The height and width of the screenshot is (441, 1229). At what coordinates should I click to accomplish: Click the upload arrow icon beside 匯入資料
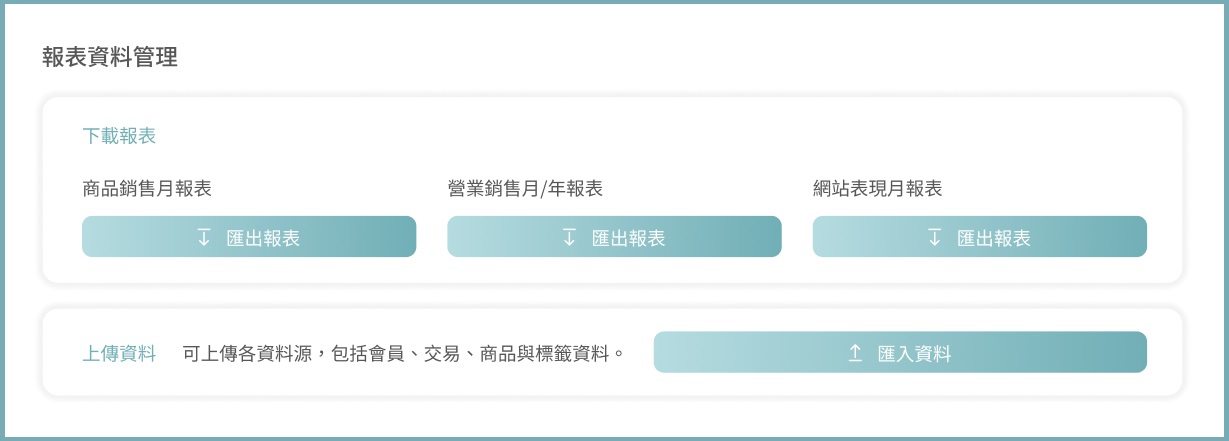pyautogui.click(x=855, y=353)
